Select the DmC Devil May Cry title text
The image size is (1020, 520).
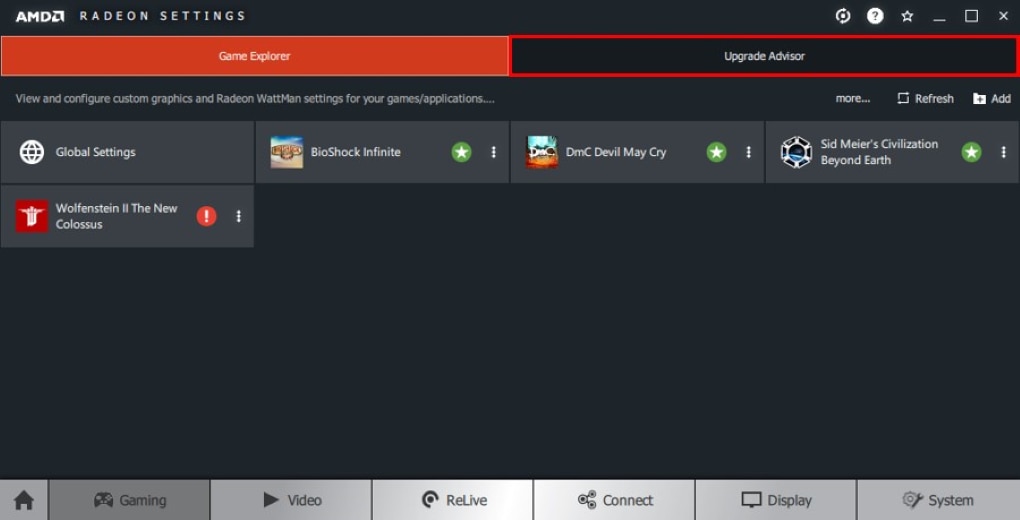pos(615,152)
